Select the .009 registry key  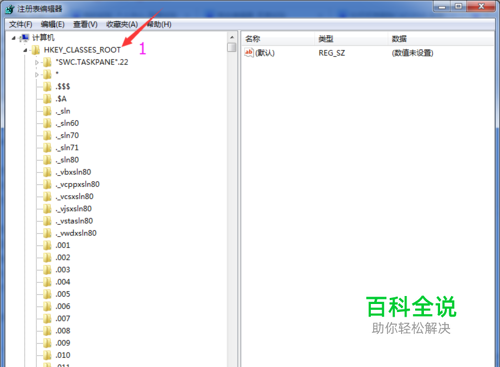click(x=63, y=343)
